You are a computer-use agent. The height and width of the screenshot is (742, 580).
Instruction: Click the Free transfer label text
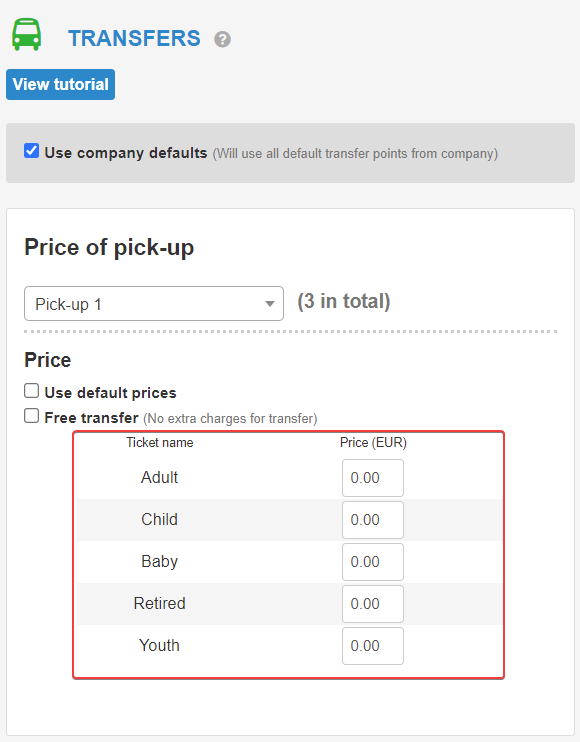pyautogui.click(x=91, y=418)
